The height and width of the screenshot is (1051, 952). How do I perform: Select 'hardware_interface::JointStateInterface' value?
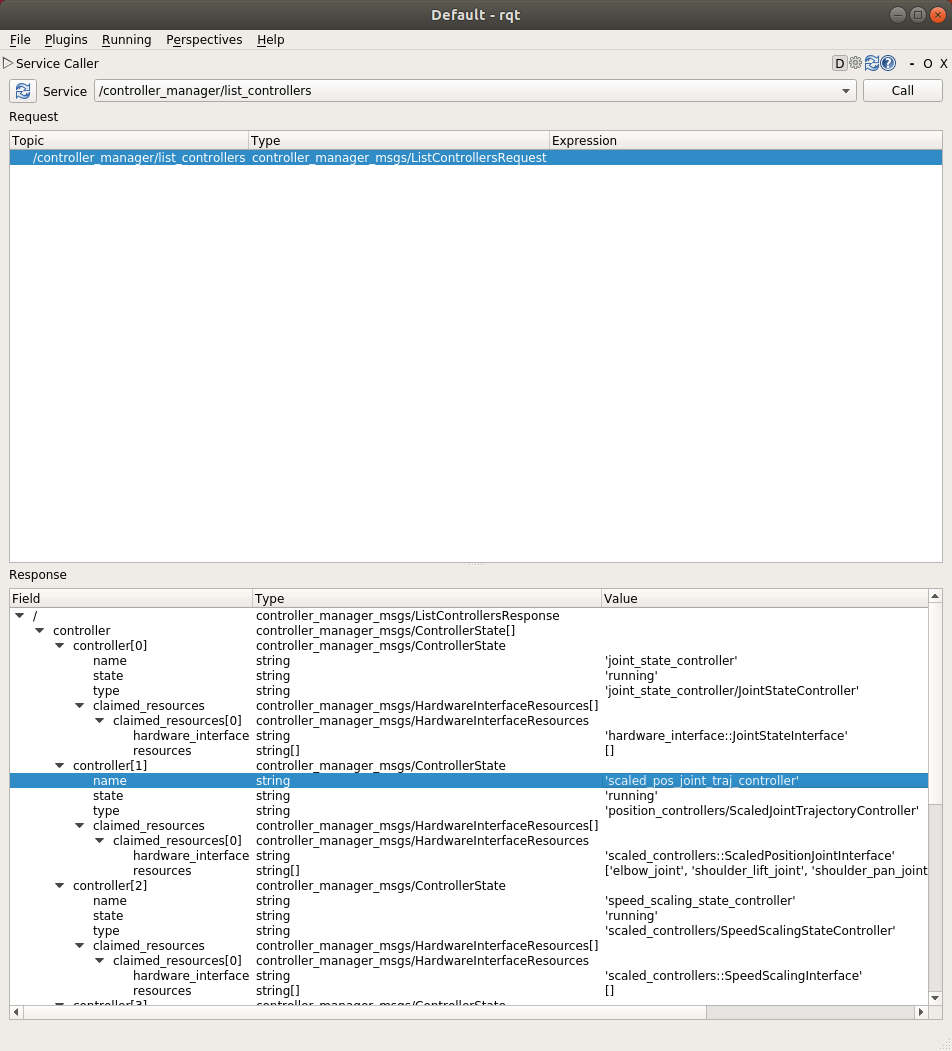[726, 736]
